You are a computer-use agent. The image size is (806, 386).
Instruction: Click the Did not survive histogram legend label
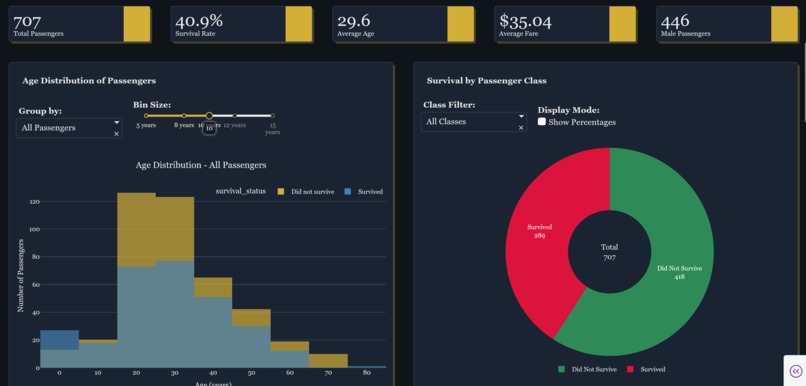[313, 192]
